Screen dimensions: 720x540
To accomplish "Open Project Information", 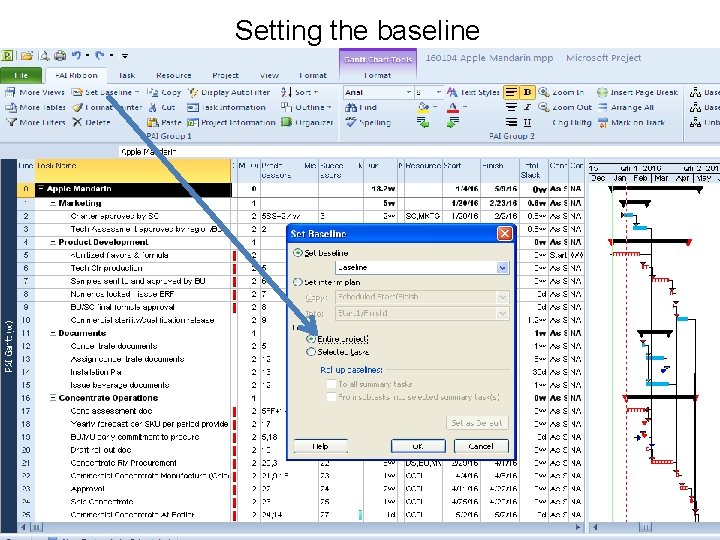I will point(231,123).
